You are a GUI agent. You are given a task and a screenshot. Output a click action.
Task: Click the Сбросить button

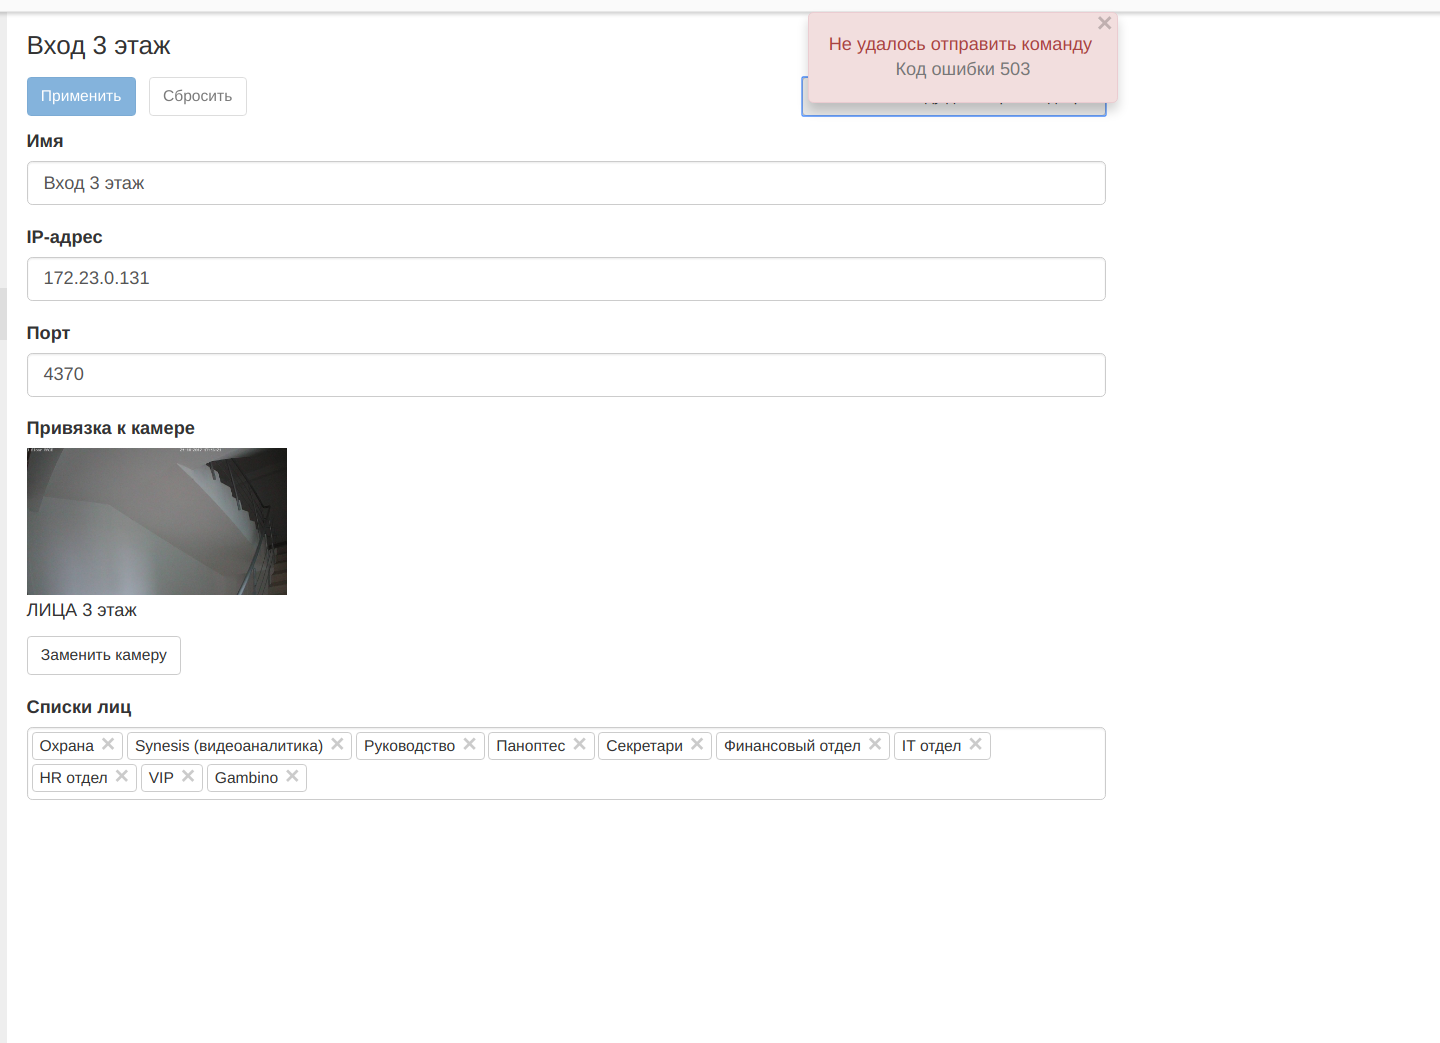tap(198, 96)
